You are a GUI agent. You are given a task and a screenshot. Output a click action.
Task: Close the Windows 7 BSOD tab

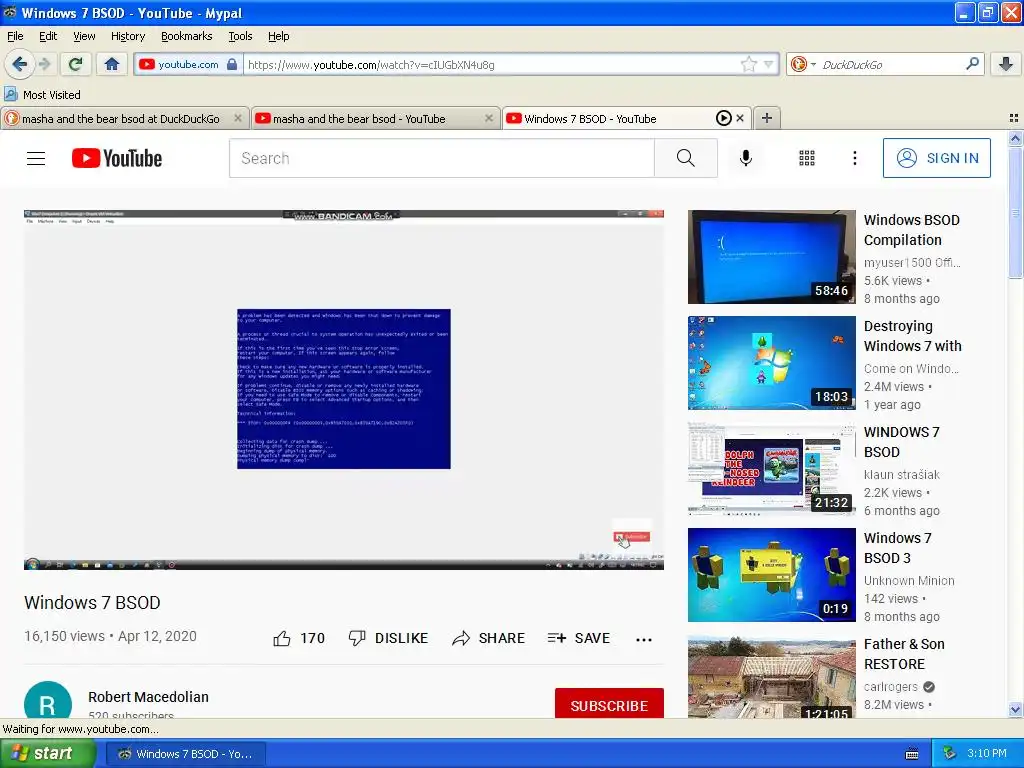[740, 118]
